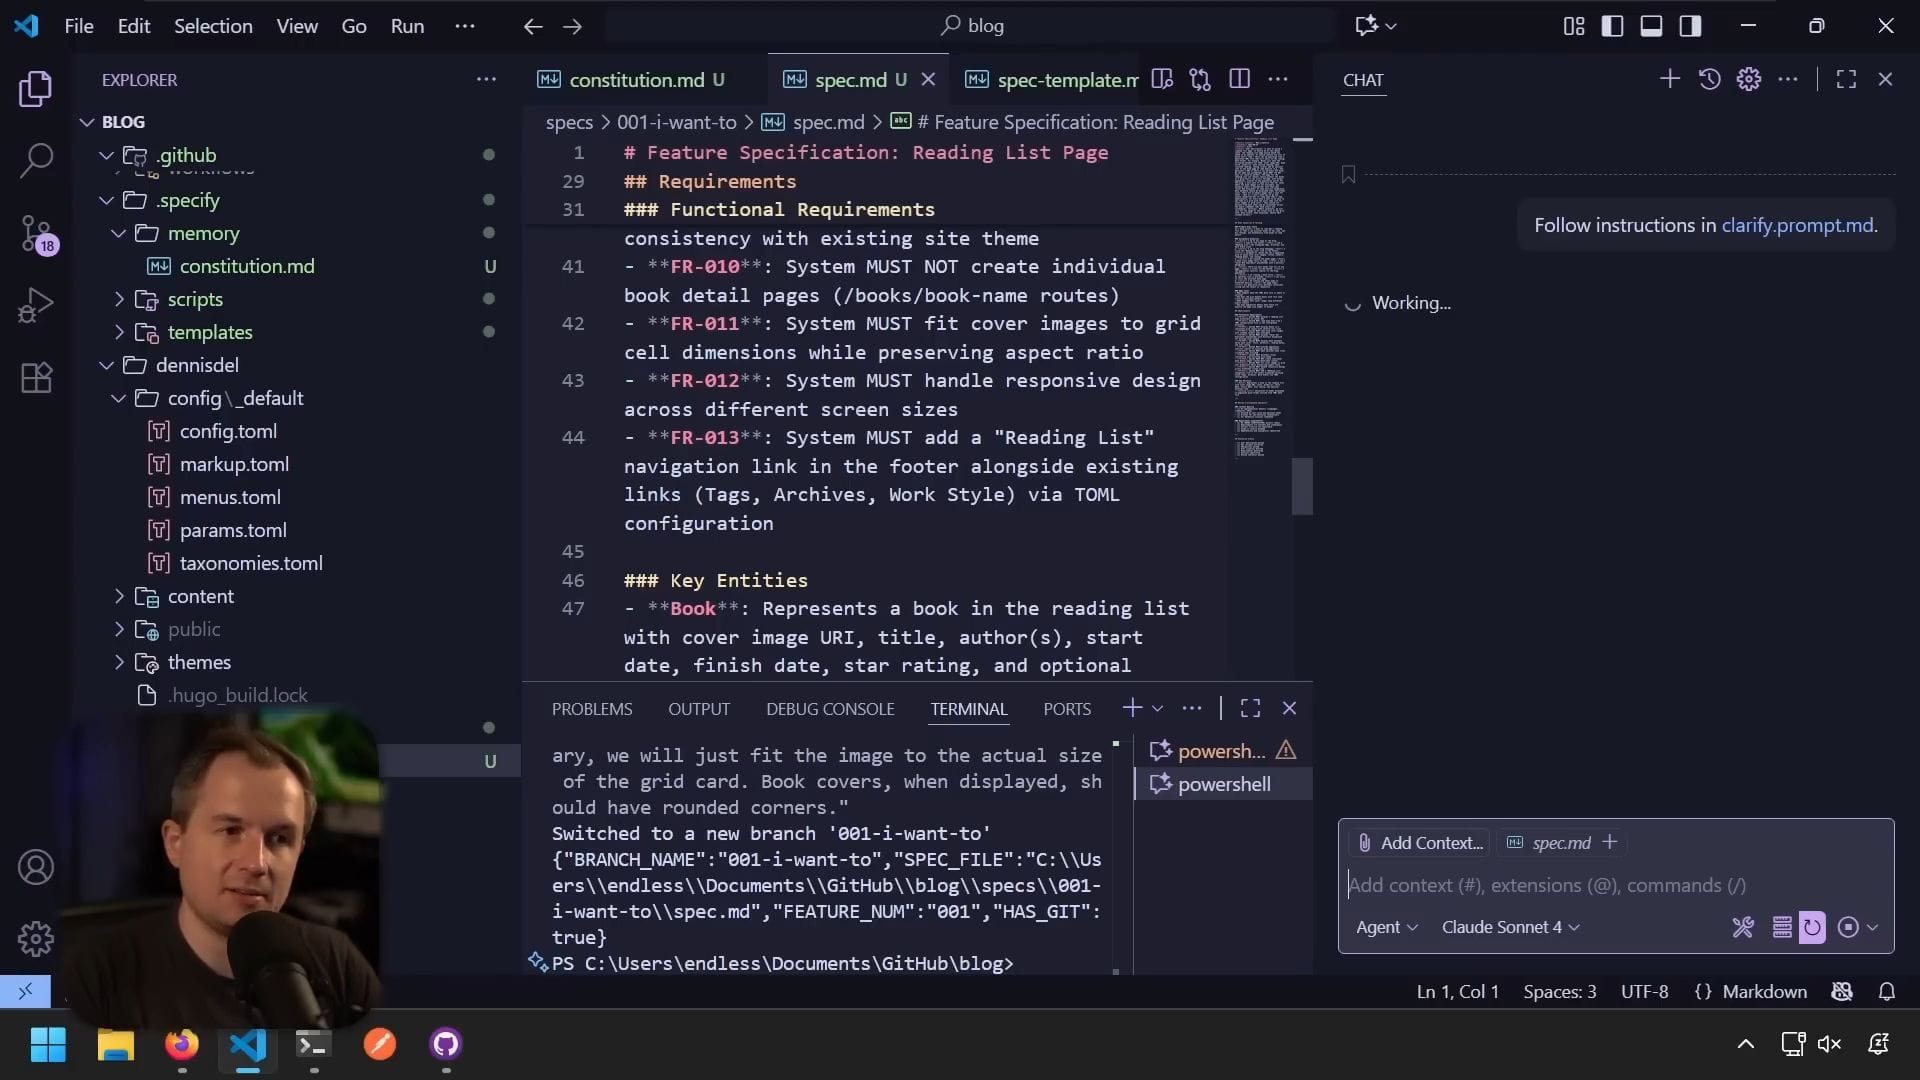The image size is (1920, 1080).
Task: Open the Search view in activity bar
Action: (x=36, y=160)
